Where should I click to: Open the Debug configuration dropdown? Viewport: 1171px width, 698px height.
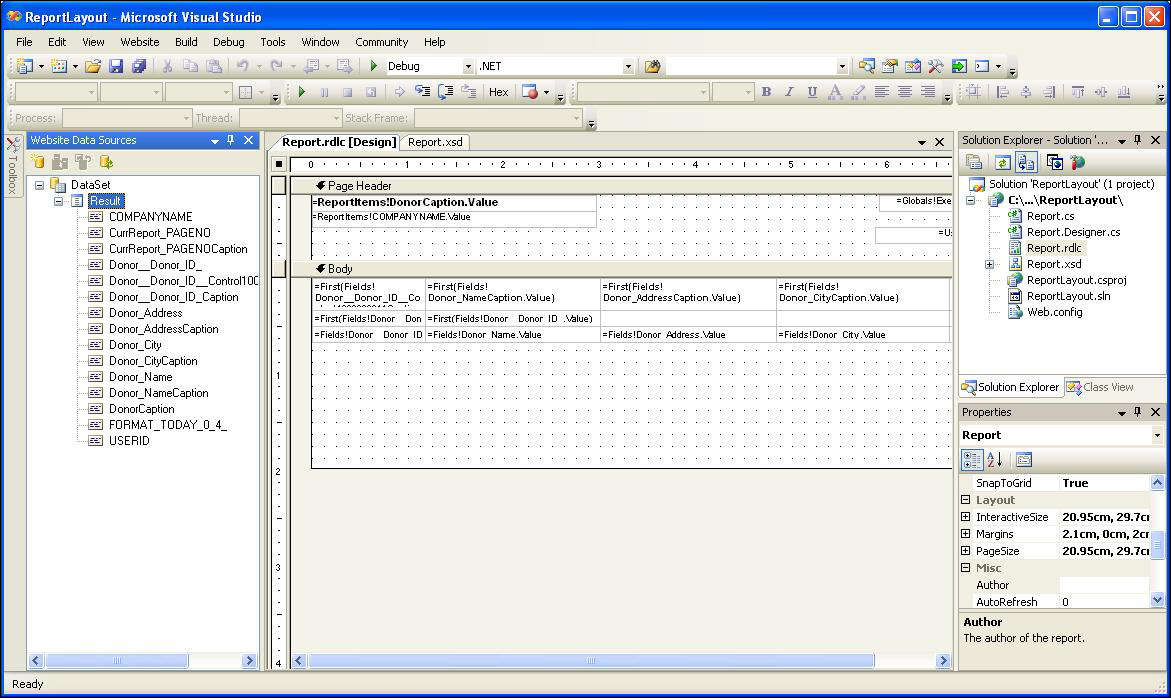468,66
